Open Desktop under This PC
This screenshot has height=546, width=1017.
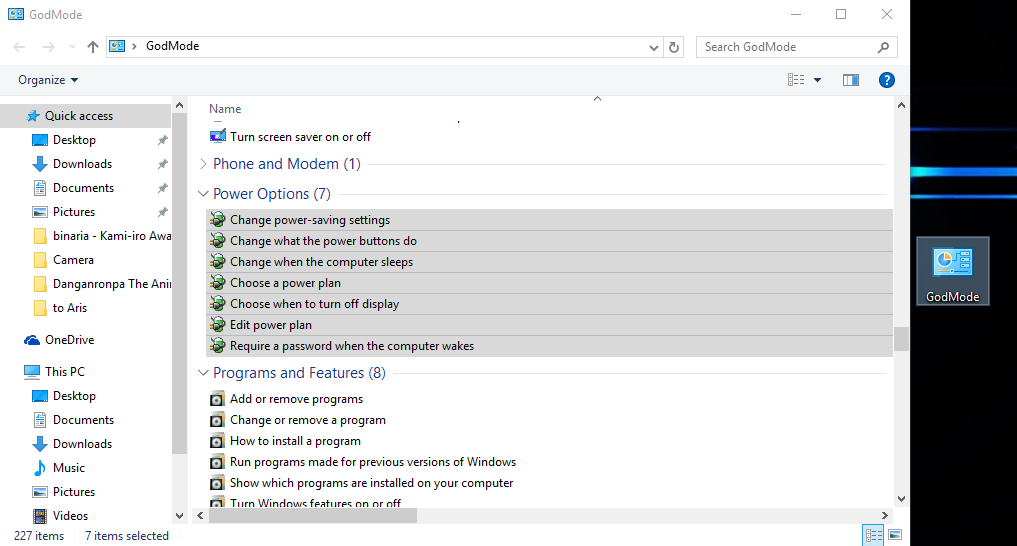74,396
